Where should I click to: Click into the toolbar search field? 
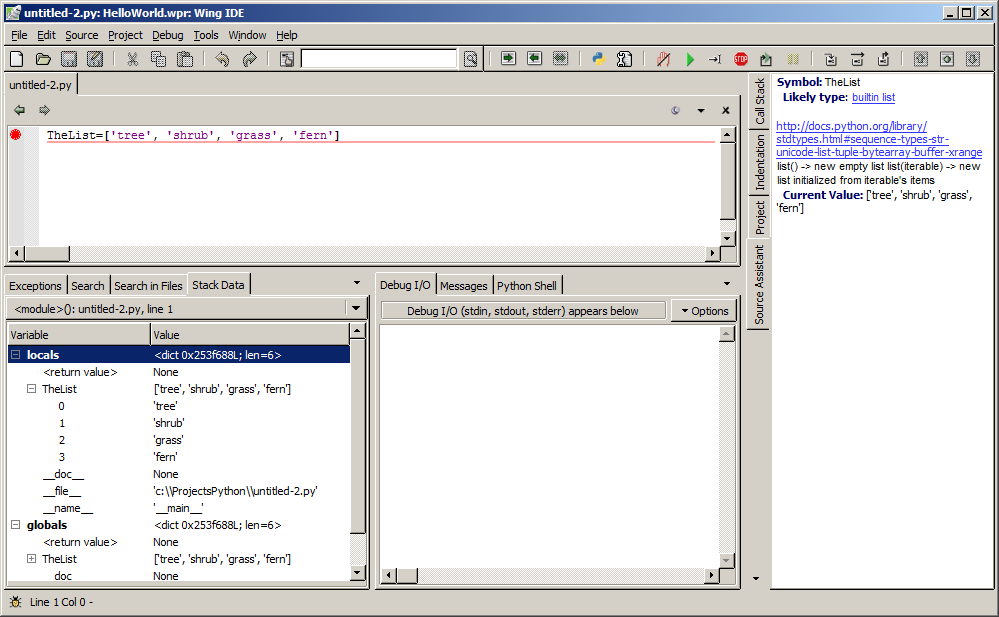click(380, 59)
